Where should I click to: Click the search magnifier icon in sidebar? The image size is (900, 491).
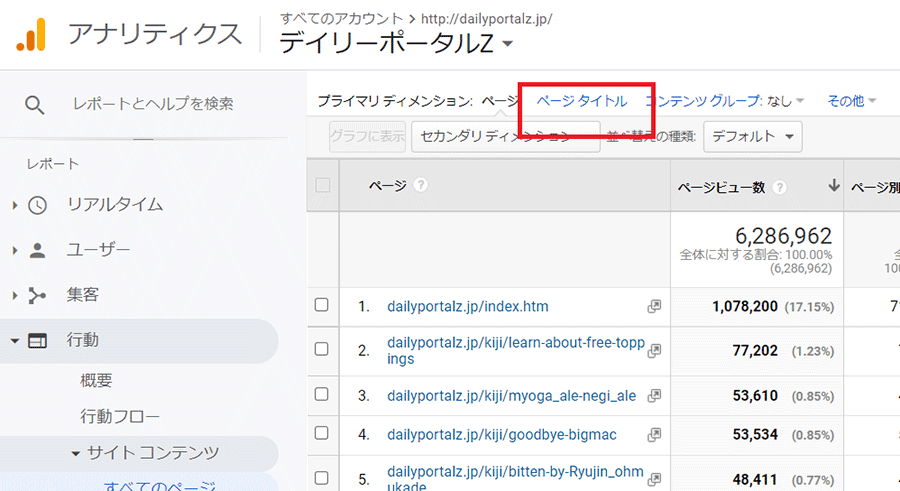[34, 105]
